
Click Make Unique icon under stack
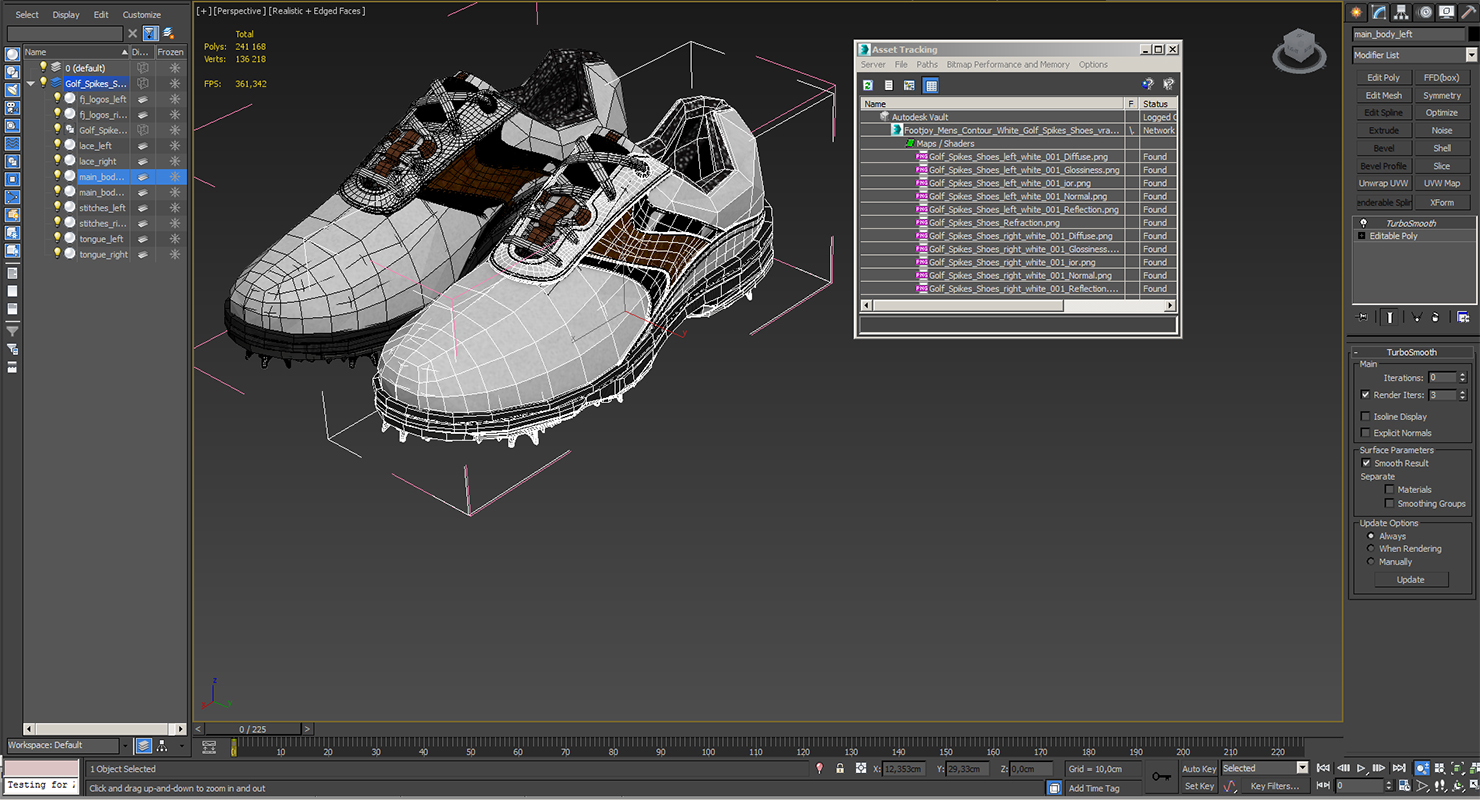(1416, 317)
